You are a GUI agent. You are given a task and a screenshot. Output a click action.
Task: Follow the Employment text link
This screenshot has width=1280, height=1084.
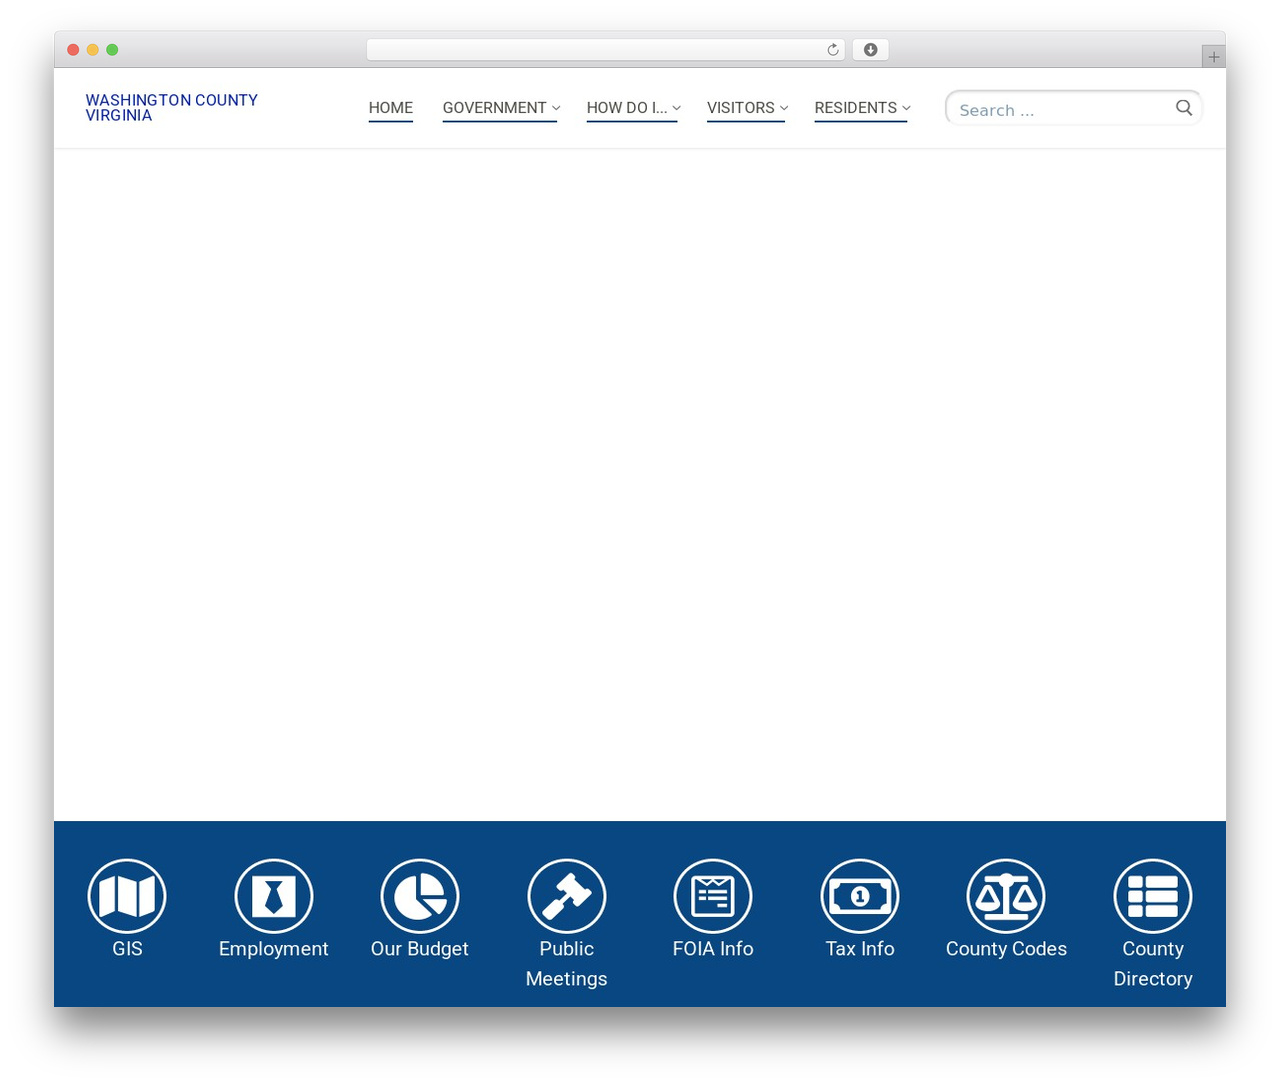tap(274, 949)
